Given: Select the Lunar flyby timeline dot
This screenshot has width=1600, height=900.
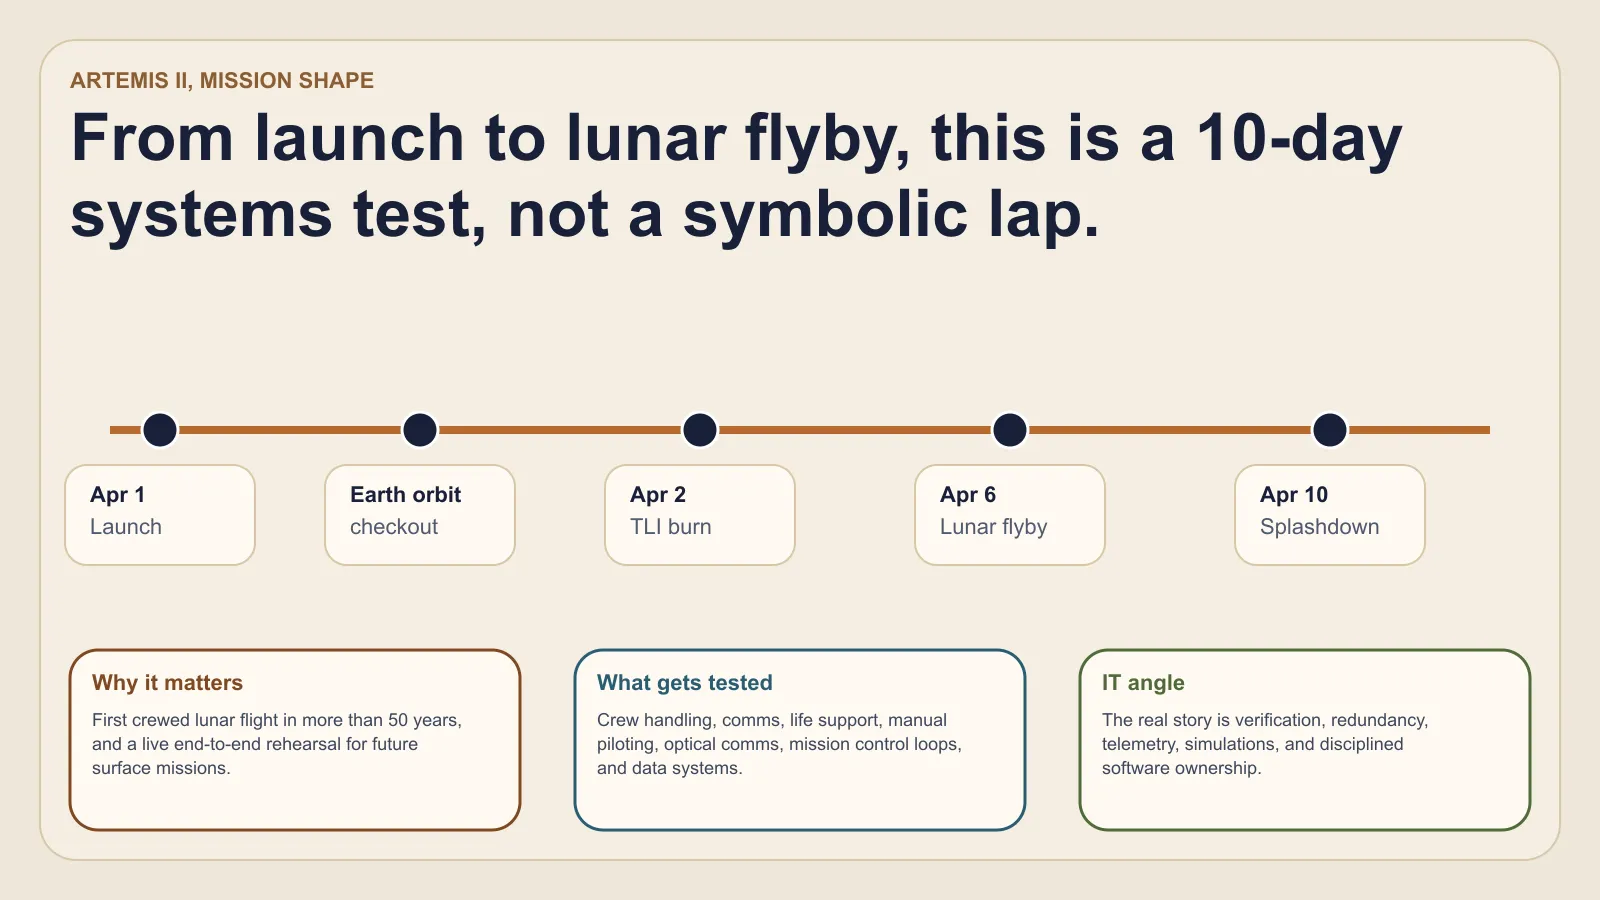Looking at the screenshot, I should (x=1010, y=430).
